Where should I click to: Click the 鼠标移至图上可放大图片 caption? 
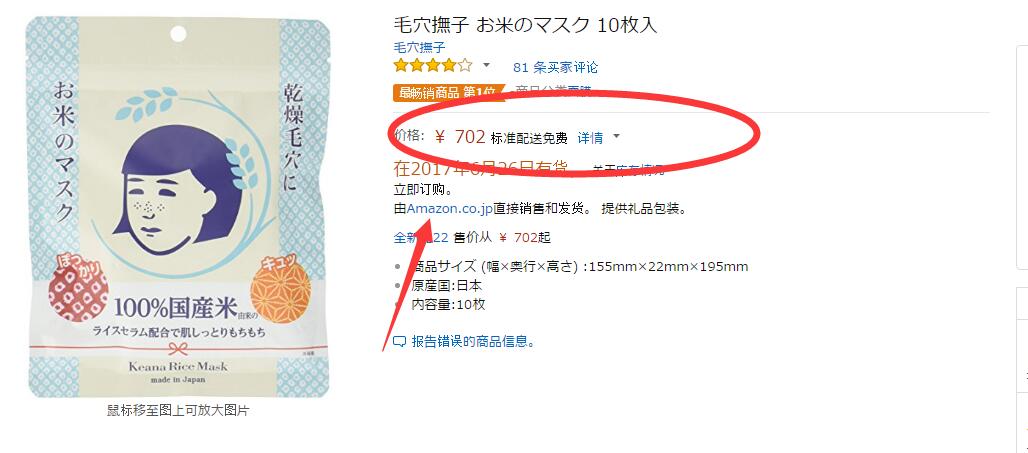tap(178, 411)
